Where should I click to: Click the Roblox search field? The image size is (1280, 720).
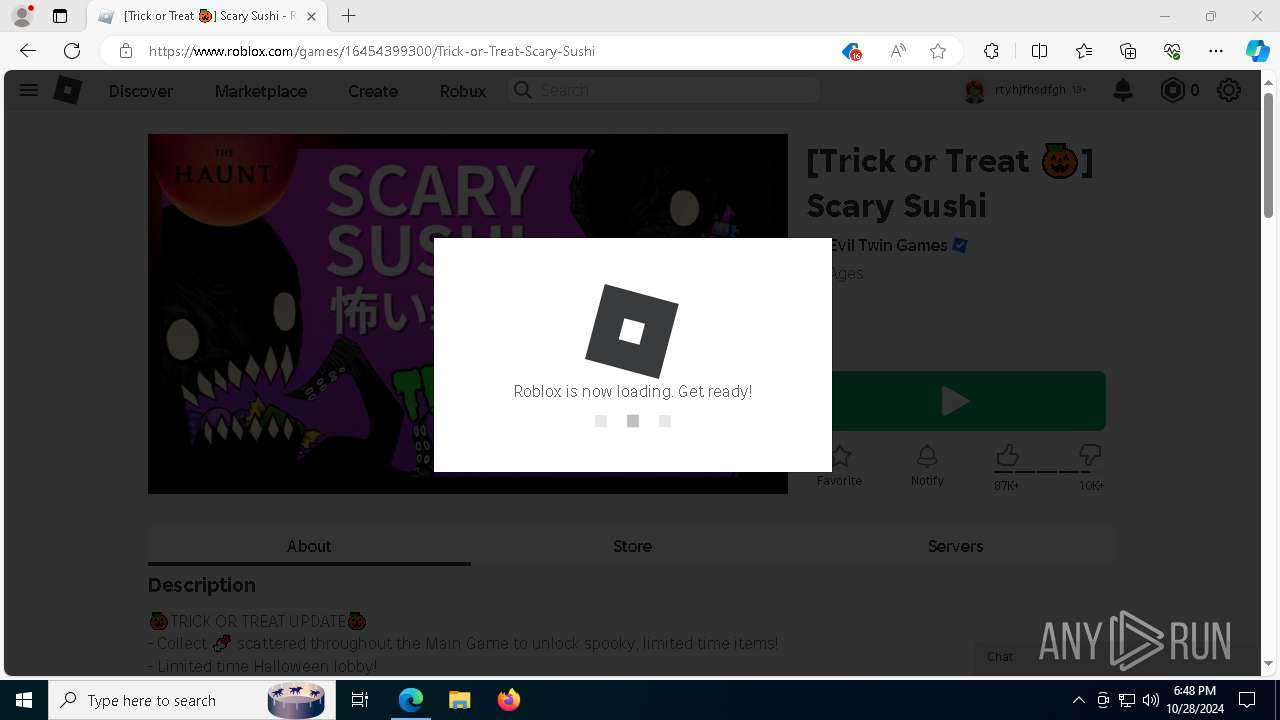coord(664,90)
